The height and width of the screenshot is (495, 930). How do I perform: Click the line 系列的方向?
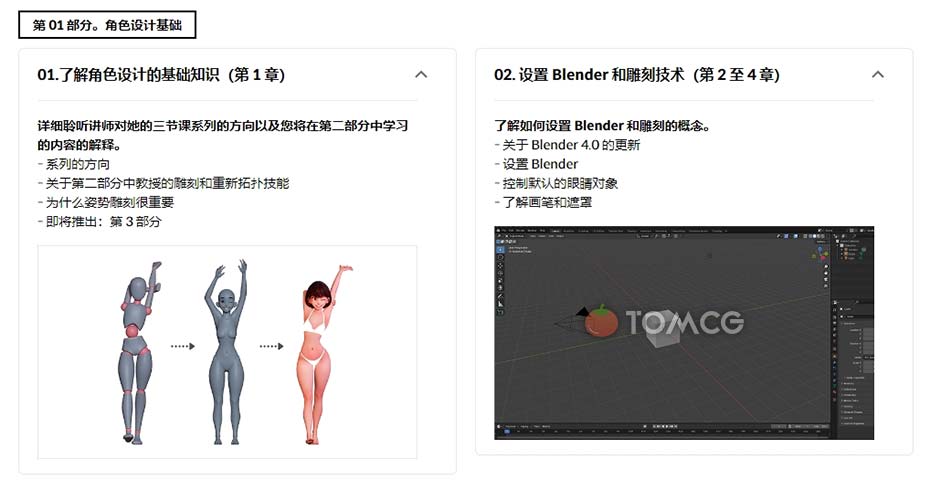click(x=74, y=164)
